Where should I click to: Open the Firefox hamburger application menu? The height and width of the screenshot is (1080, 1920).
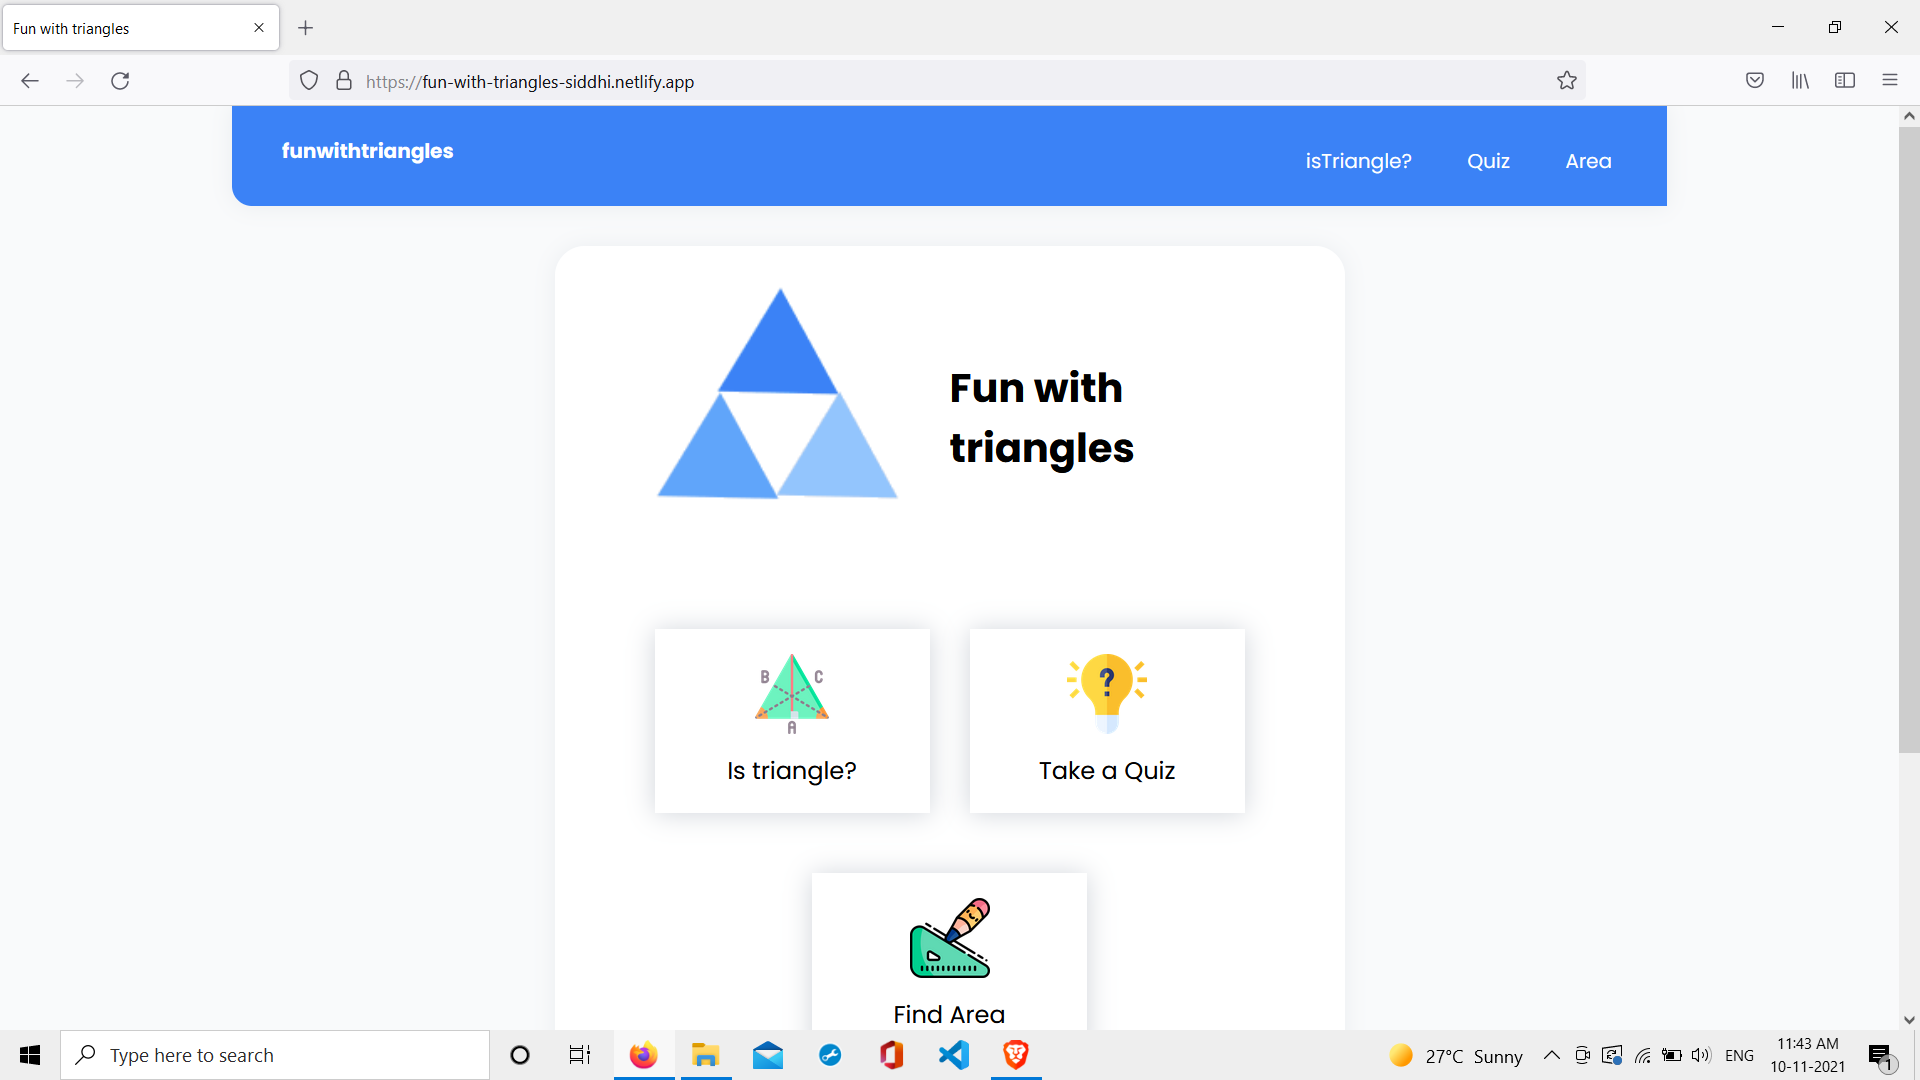[x=1889, y=81]
